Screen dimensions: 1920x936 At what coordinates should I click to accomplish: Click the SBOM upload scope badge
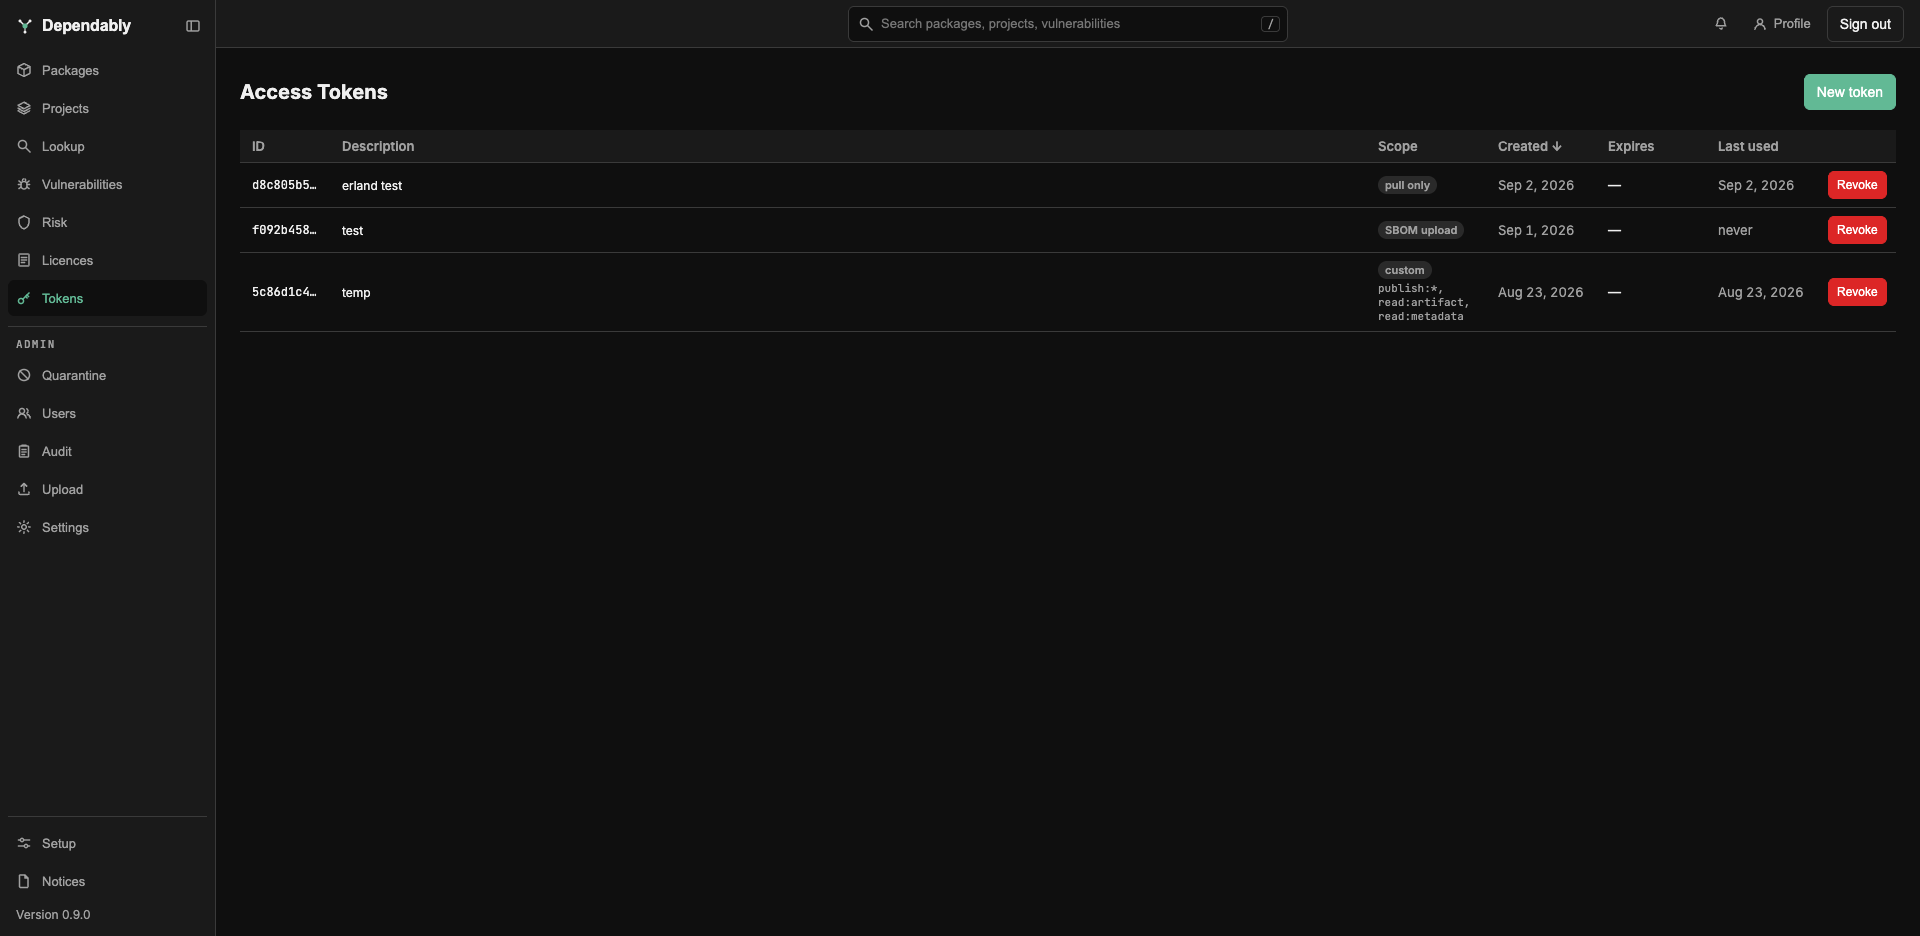[1421, 230]
